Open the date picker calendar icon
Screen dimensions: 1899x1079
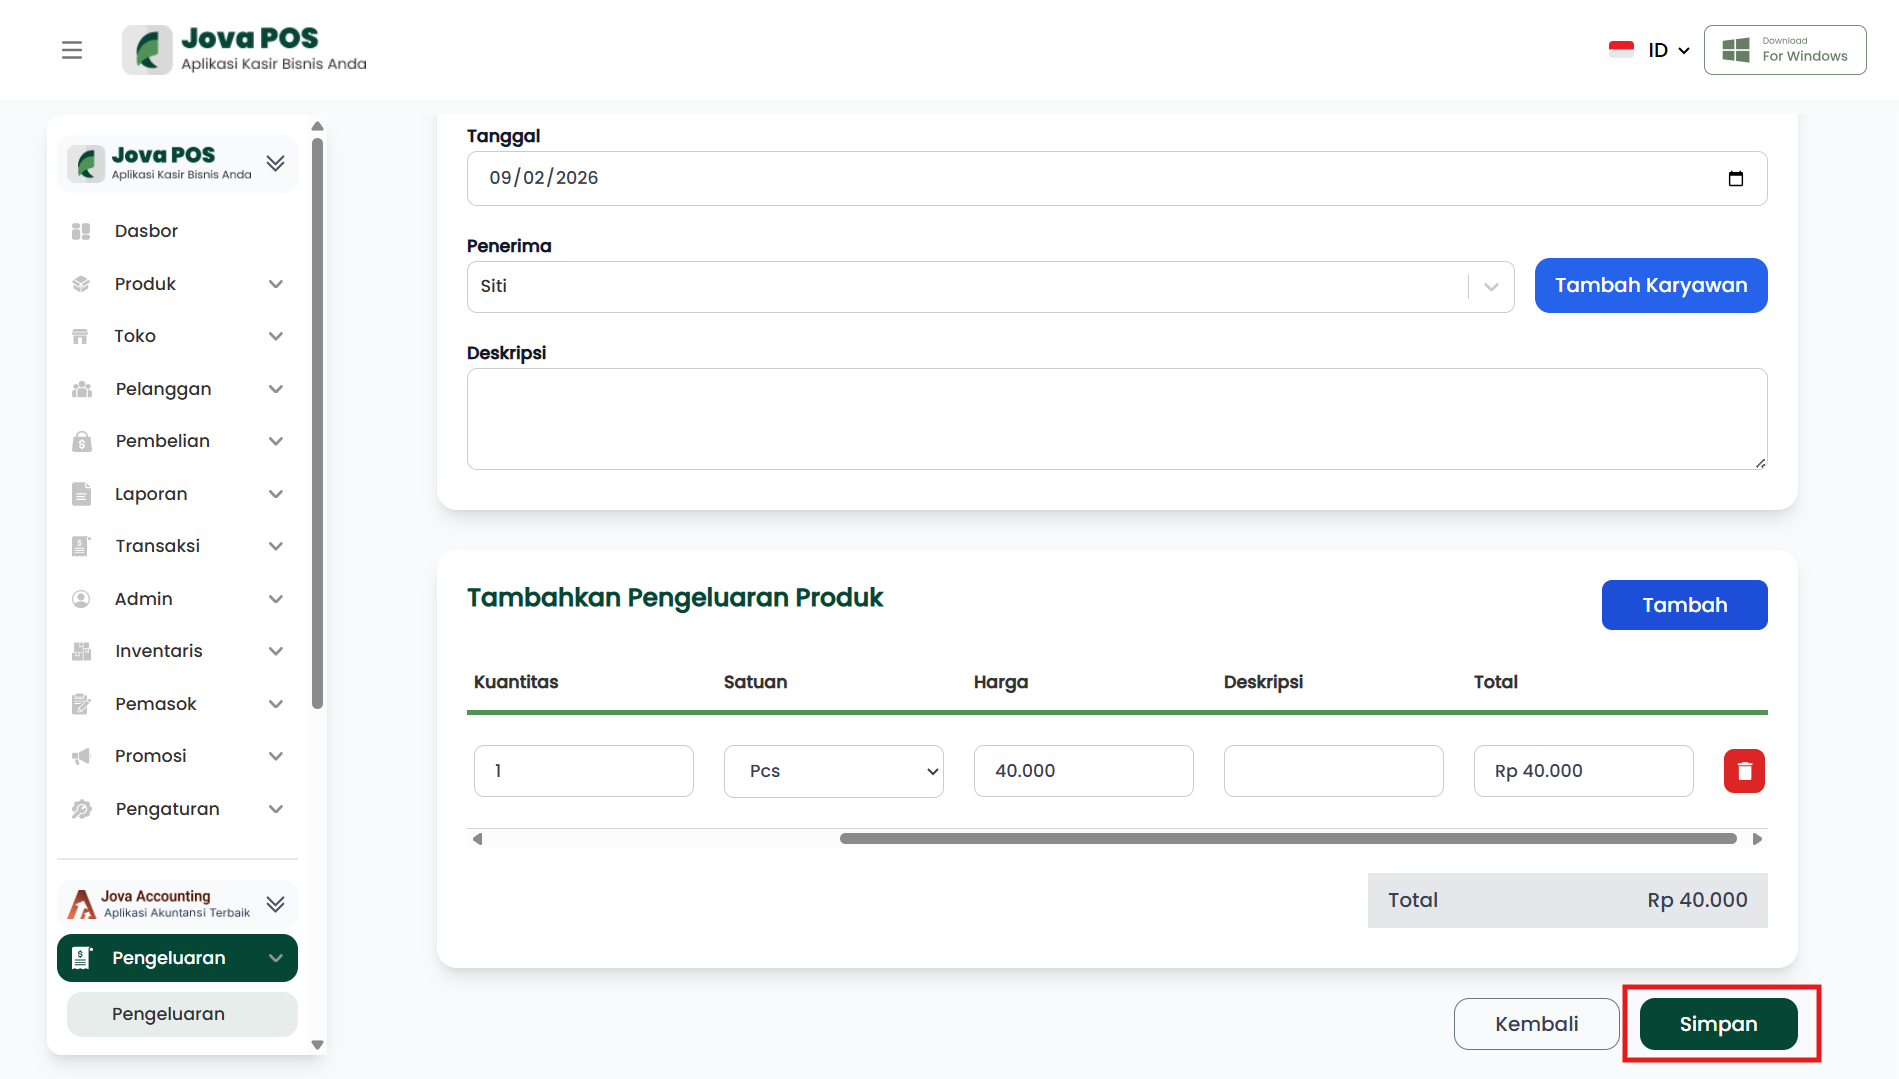(1736, 179)
